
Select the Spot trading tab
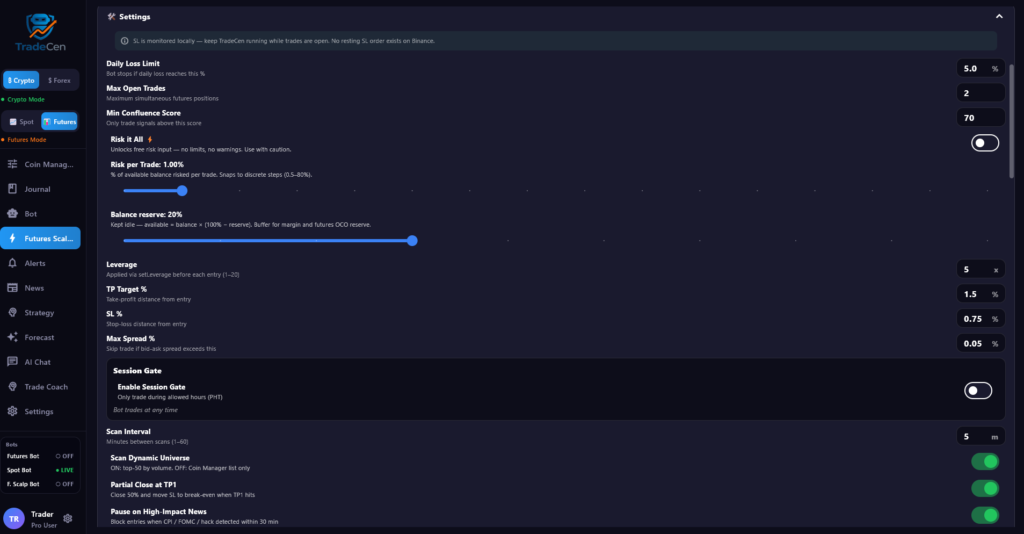[x=22, y=121]
